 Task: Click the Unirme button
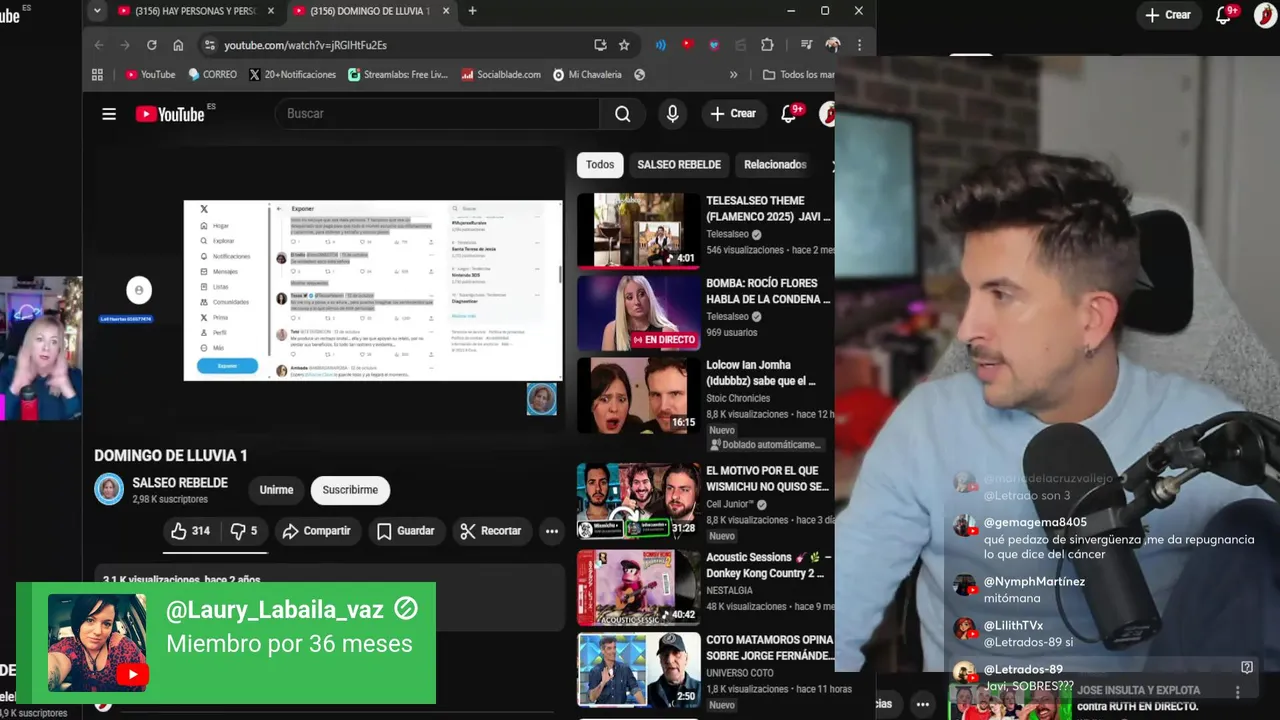point(276,490)
